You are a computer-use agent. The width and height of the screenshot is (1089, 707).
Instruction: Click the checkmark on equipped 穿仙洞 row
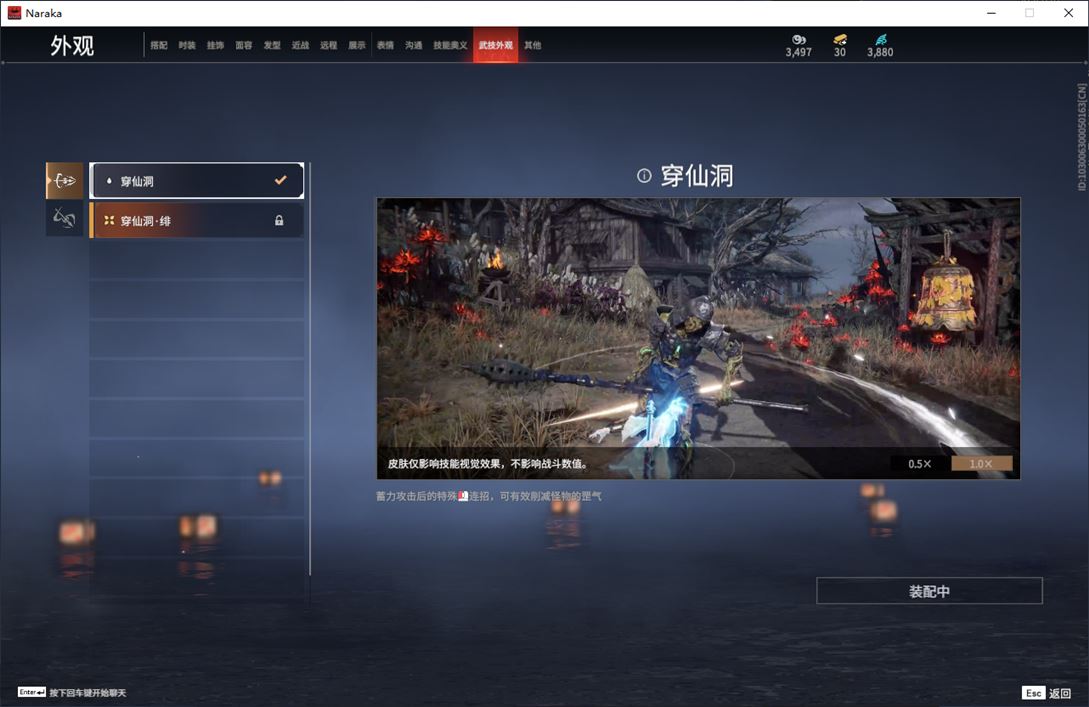(281, 181)
